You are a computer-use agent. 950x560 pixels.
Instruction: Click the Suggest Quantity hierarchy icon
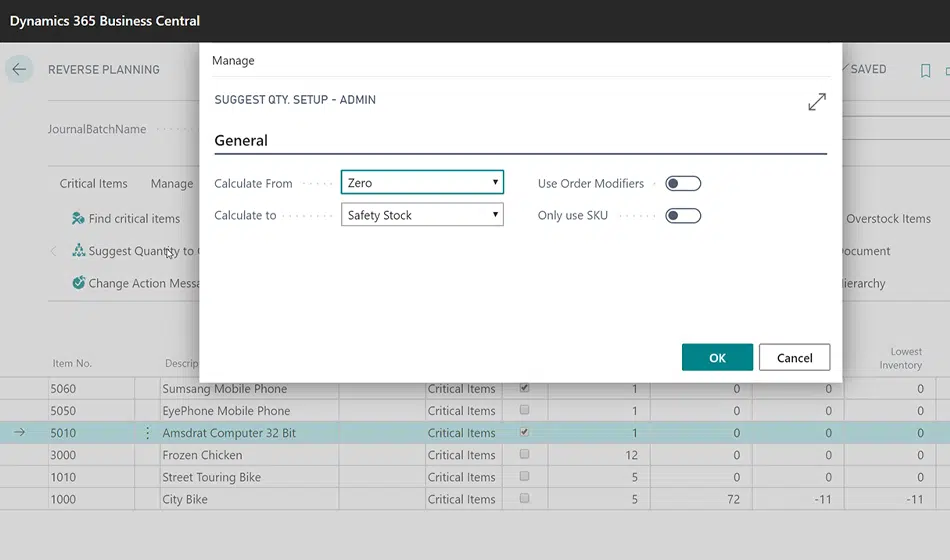(x=78, y=251)
